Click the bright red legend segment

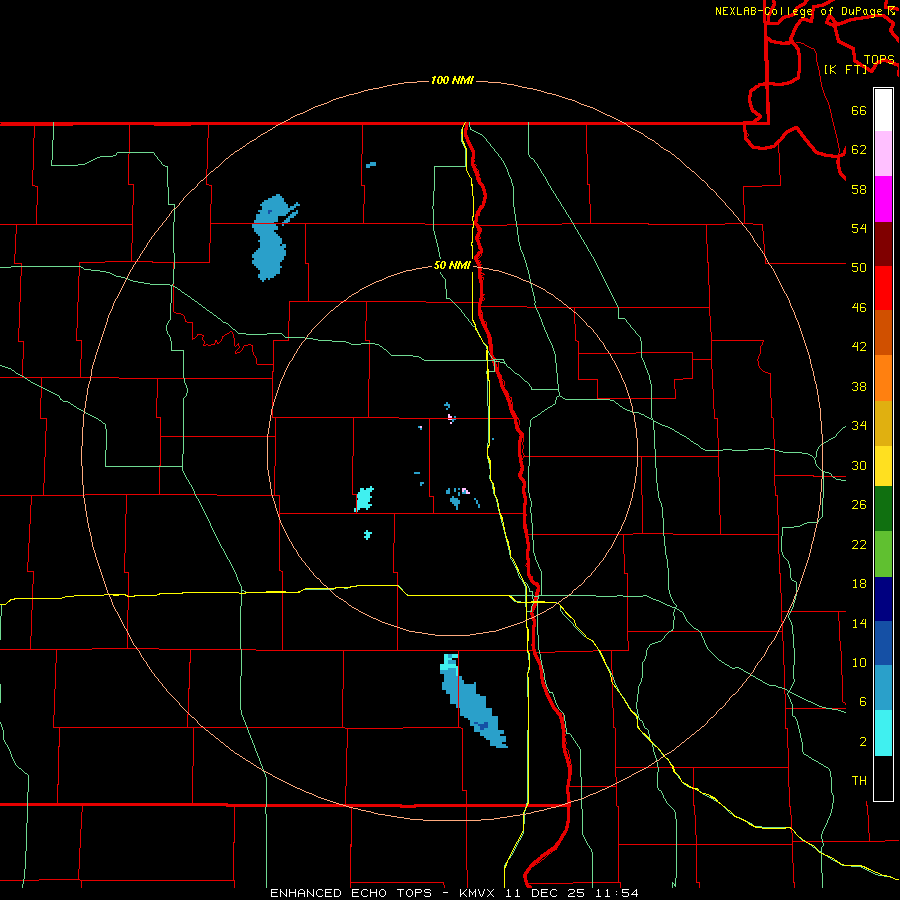(x=883, y=288)
